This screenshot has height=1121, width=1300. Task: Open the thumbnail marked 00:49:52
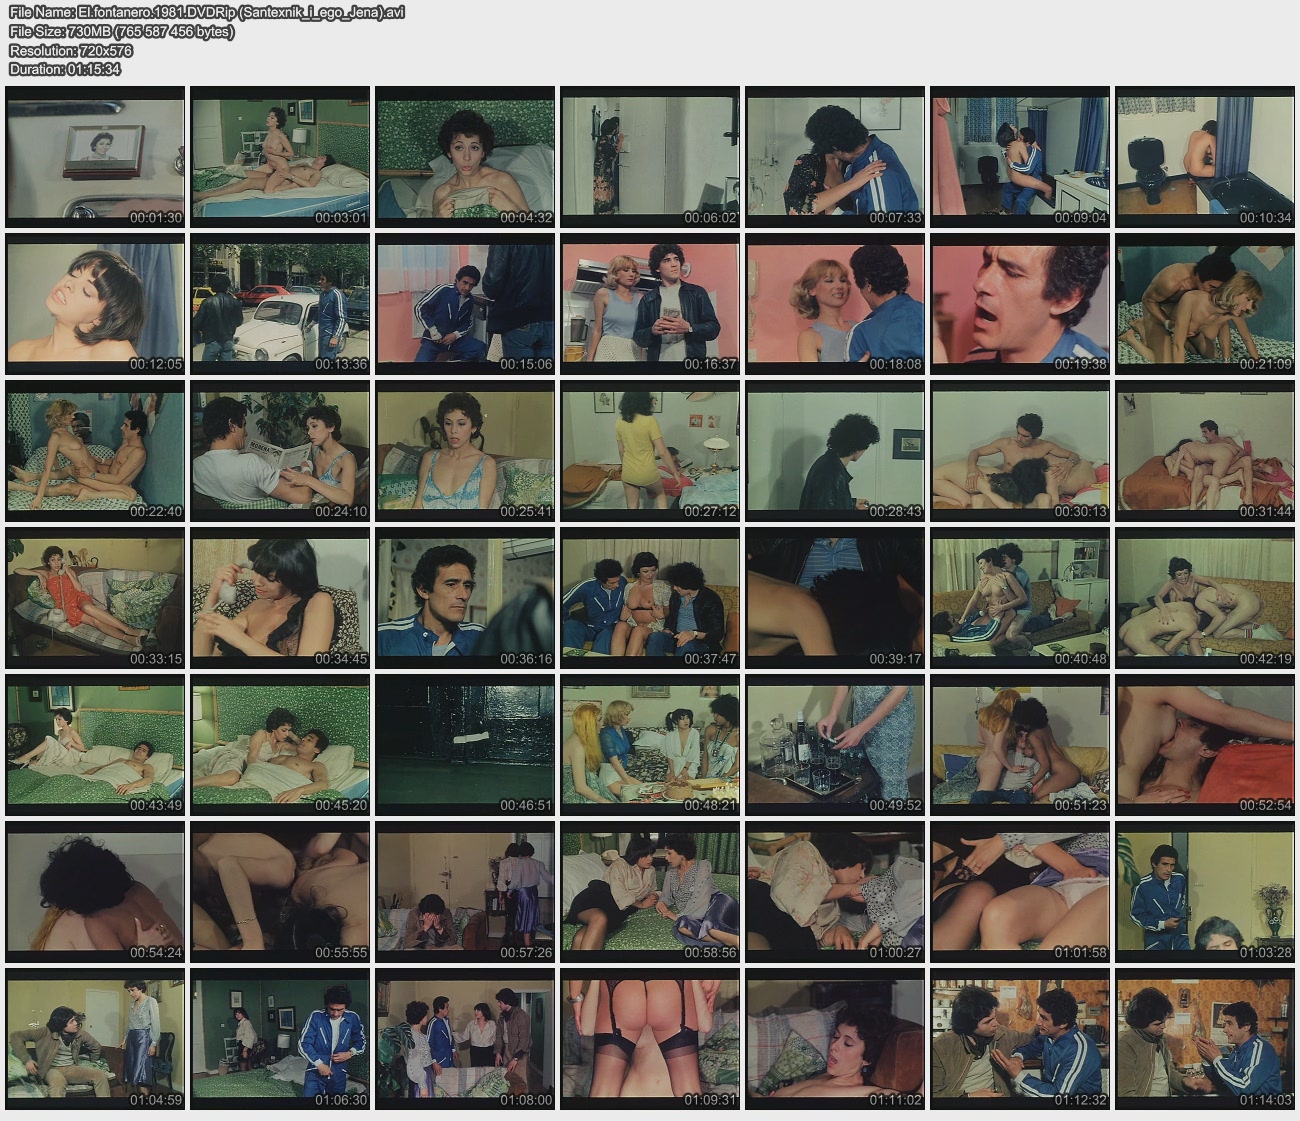pyautogui.click(x=835, y=745)
